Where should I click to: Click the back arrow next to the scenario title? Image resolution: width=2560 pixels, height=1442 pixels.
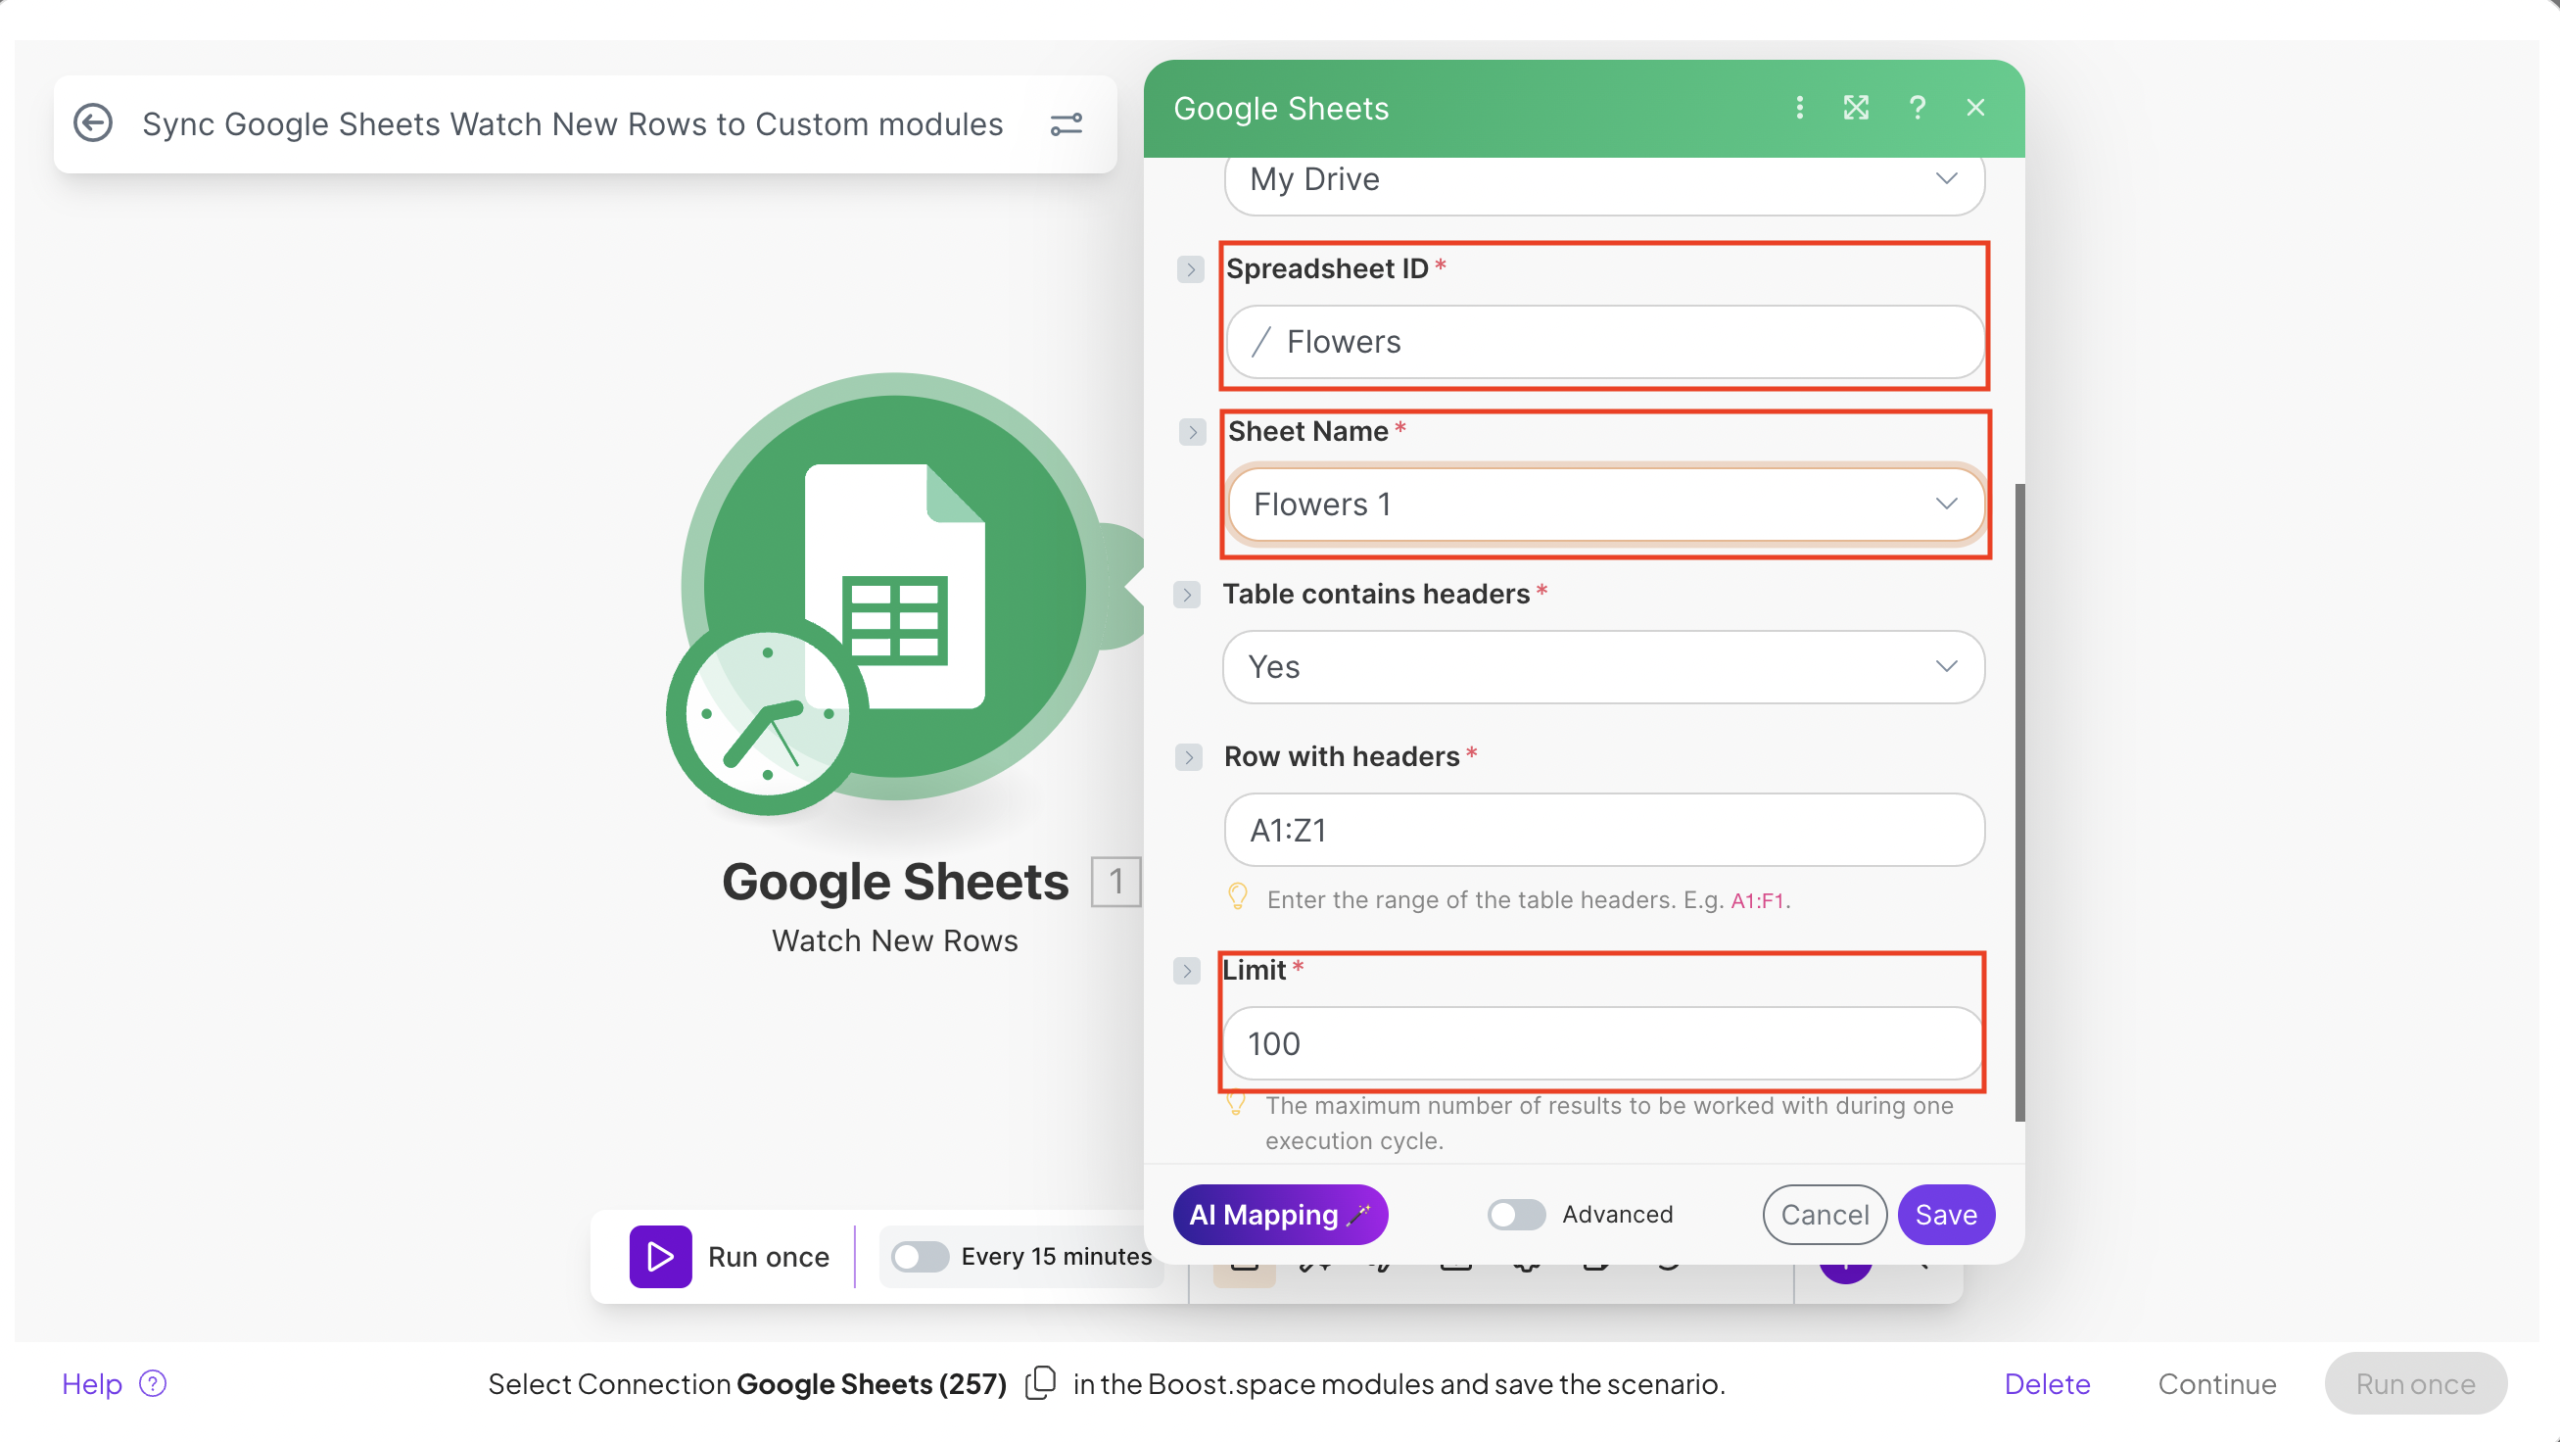coord(93,124)
